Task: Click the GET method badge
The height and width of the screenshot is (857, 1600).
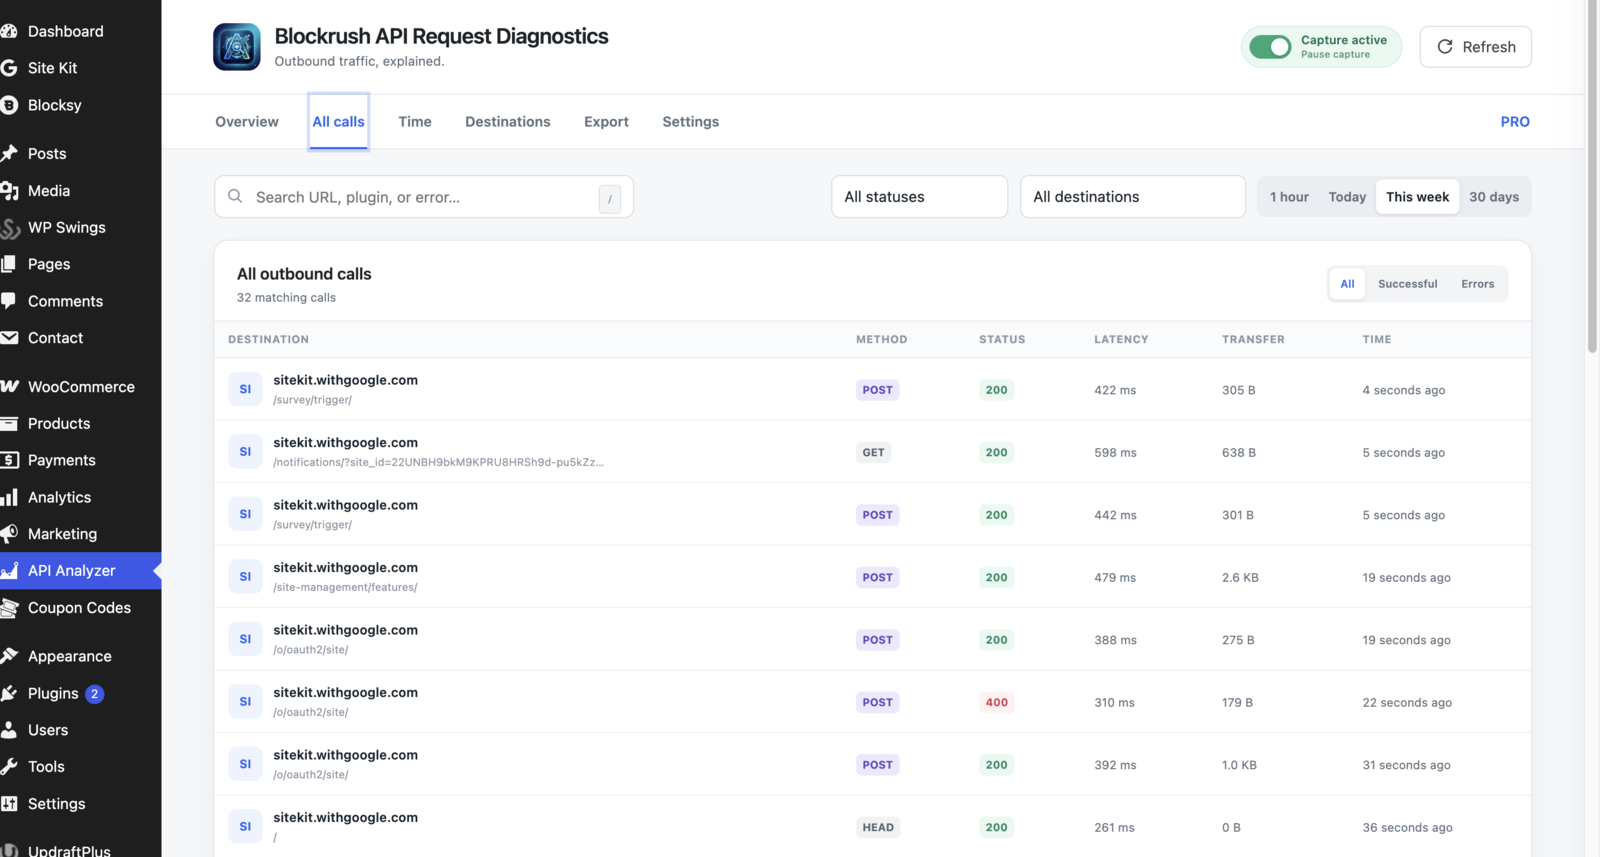Action: [874, 452]
